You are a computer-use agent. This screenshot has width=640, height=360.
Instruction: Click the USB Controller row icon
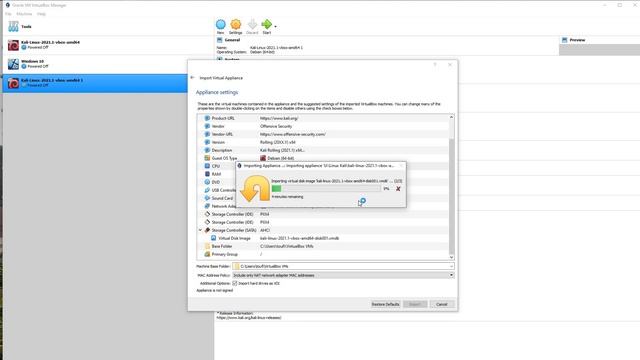tap(207, 190)
